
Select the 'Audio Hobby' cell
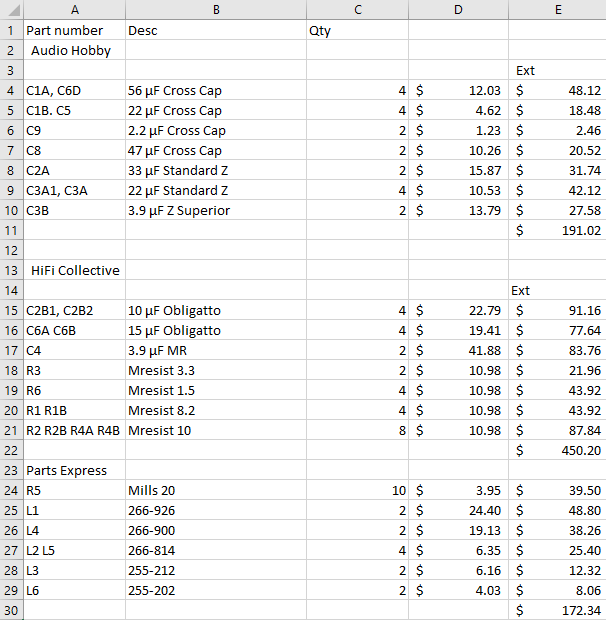74,50
